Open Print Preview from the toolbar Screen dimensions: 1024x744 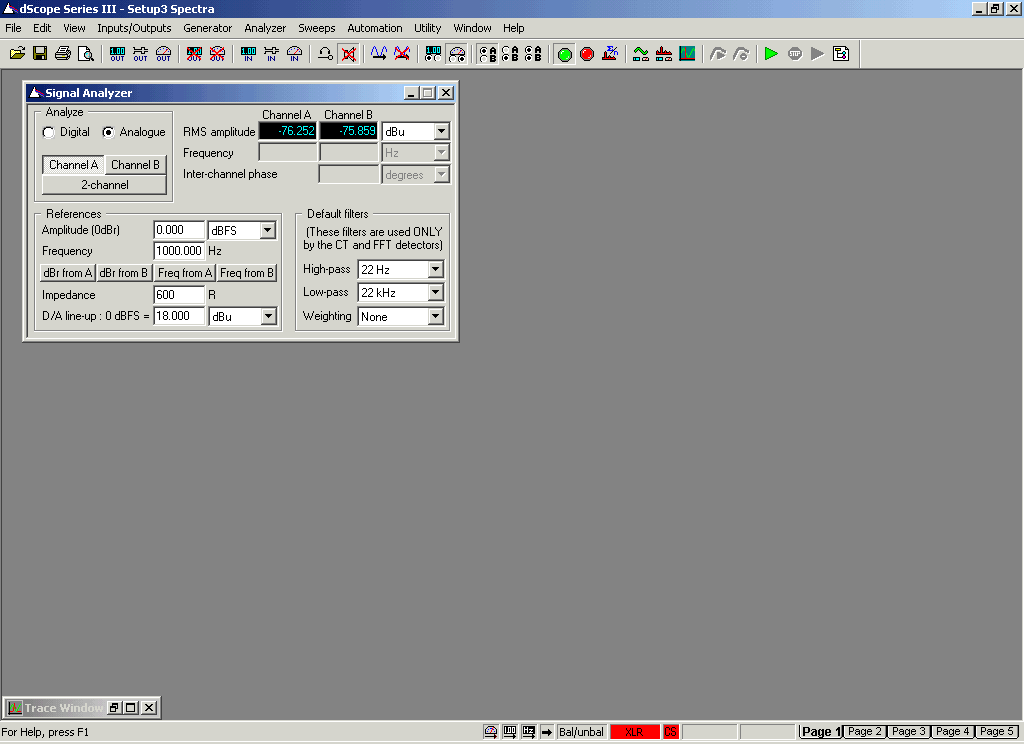coord(86,54)
